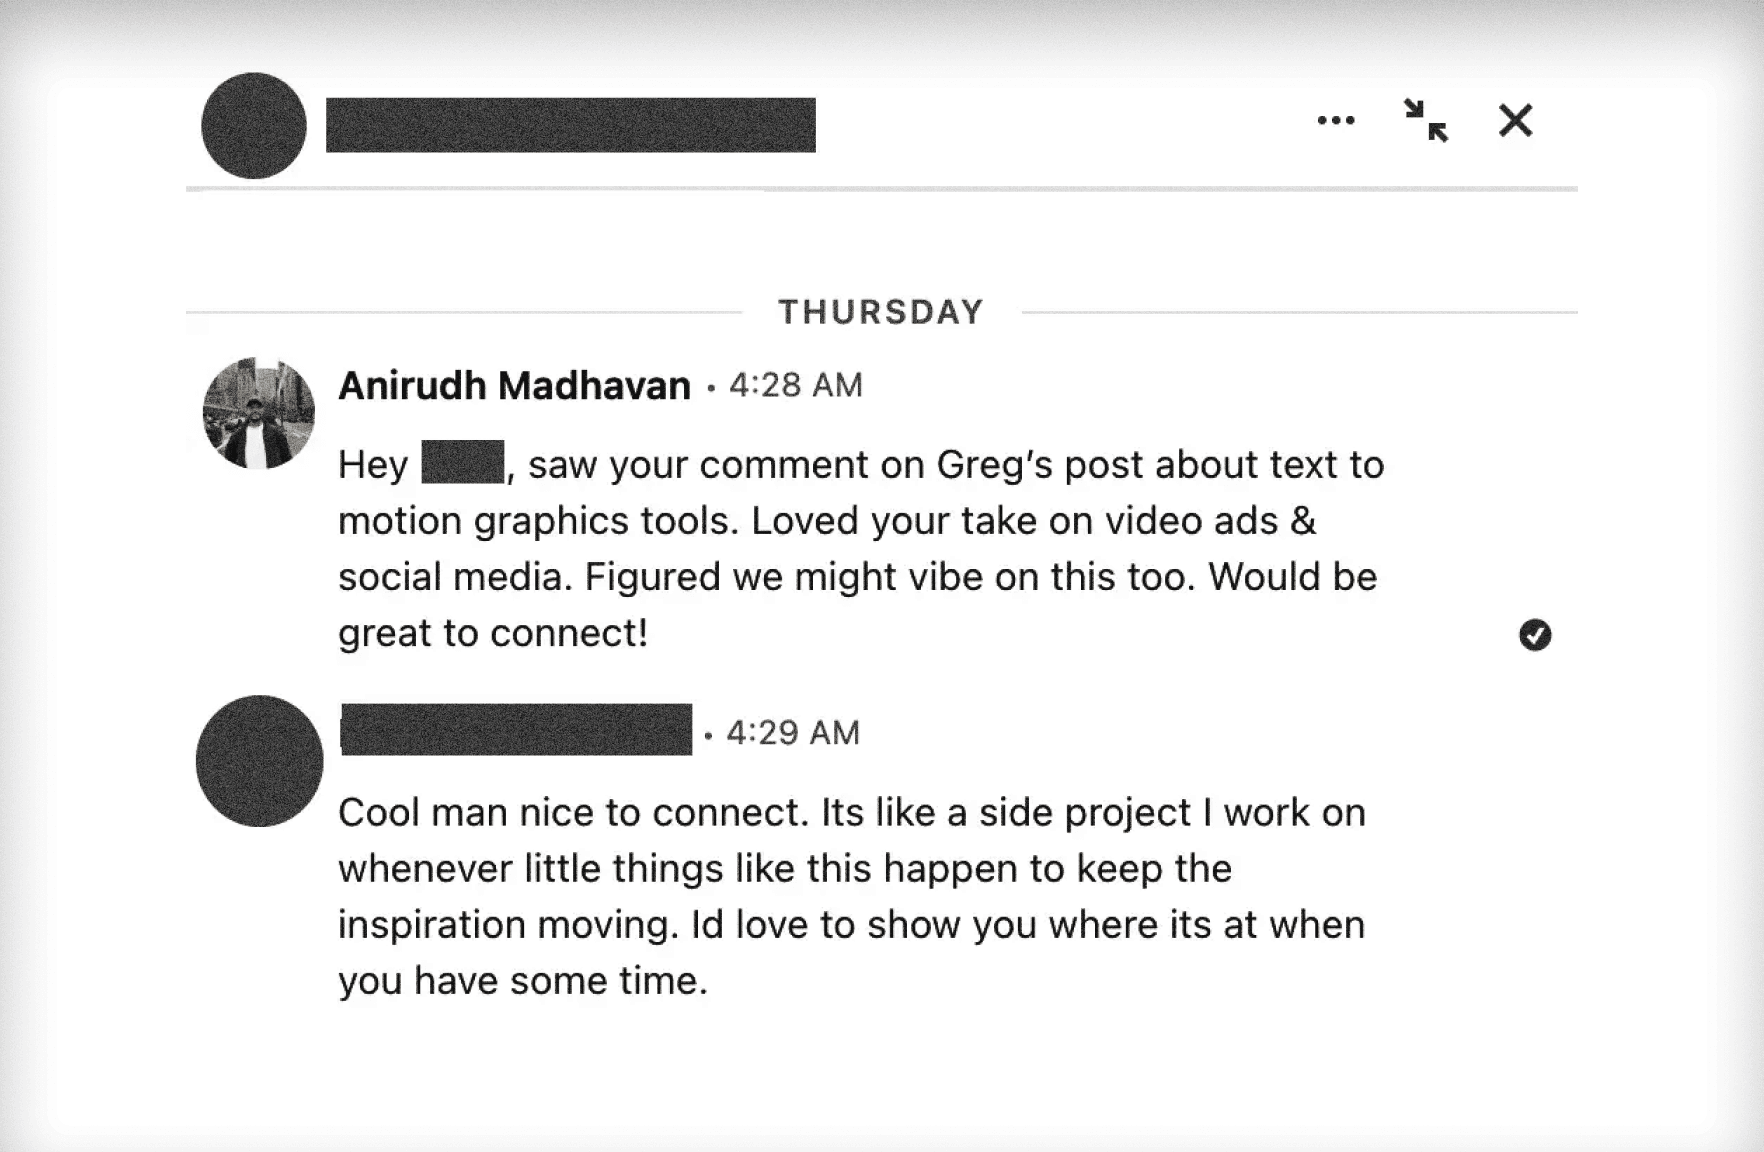The width and height of the screenshot is (1764, 1152).
Task: Expand the THURSDAY date divider section
Action: point(879,311)
